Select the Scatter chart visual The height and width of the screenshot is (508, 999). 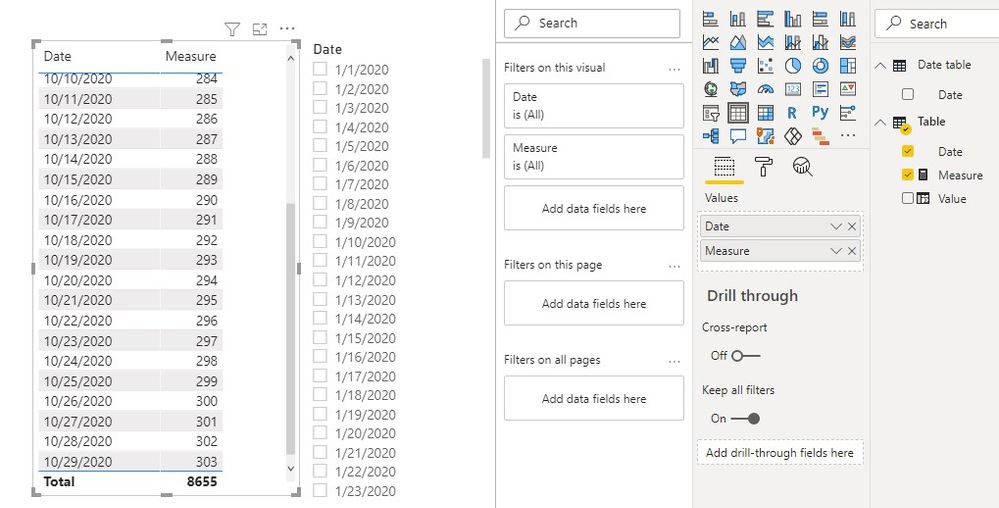pyautogui.click(x=765, y=65)
